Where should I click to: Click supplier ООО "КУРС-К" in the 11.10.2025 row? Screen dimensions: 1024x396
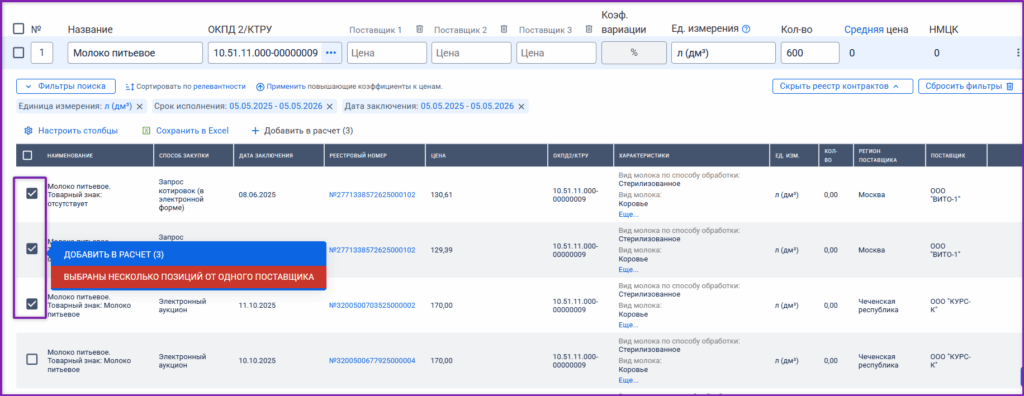pos(950,305)
